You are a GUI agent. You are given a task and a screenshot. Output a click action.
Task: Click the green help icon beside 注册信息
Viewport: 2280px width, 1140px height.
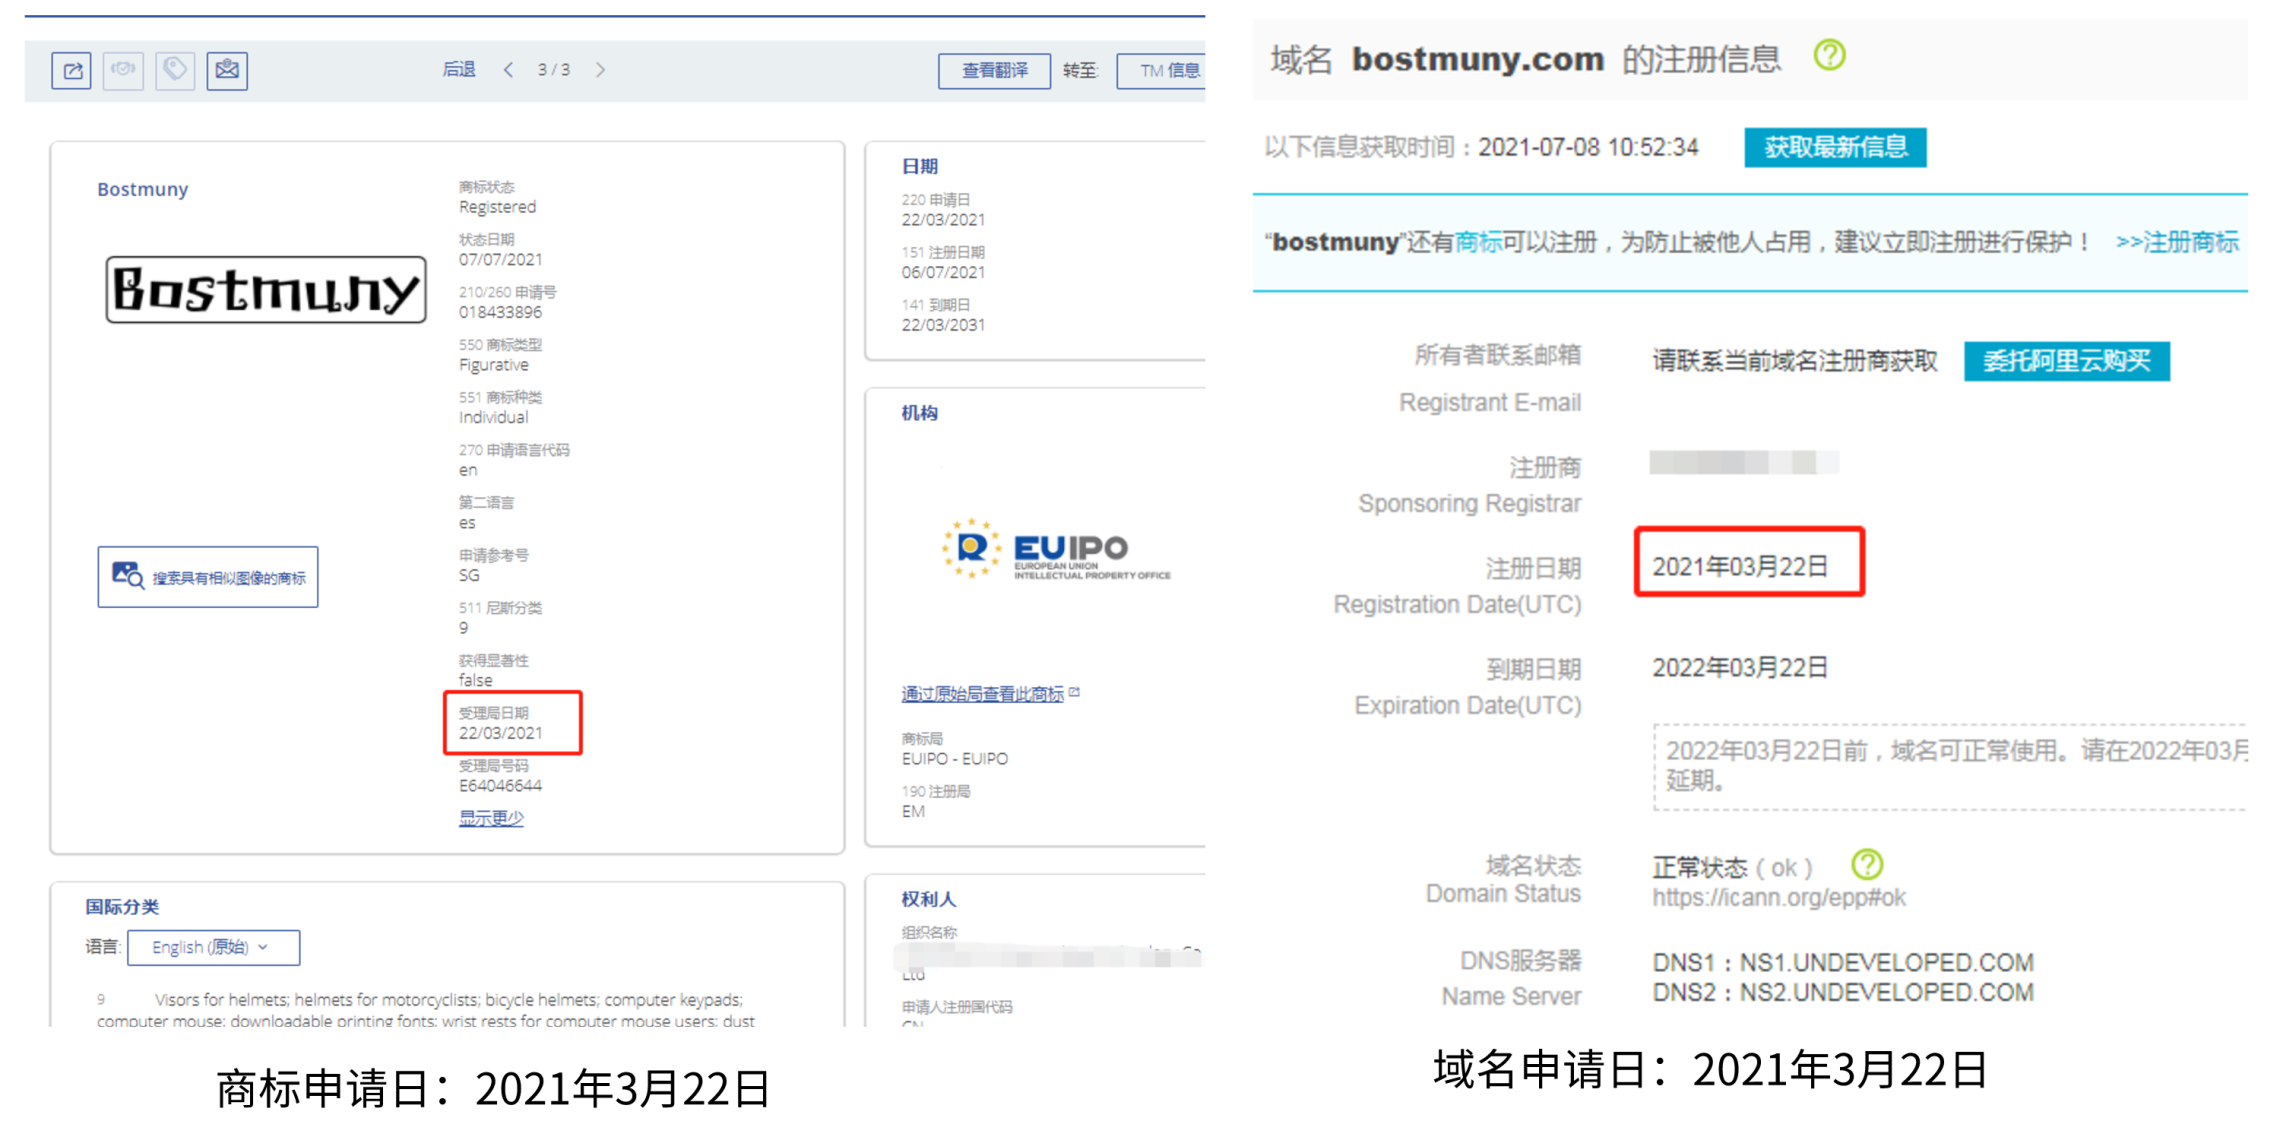[1829, 56]
